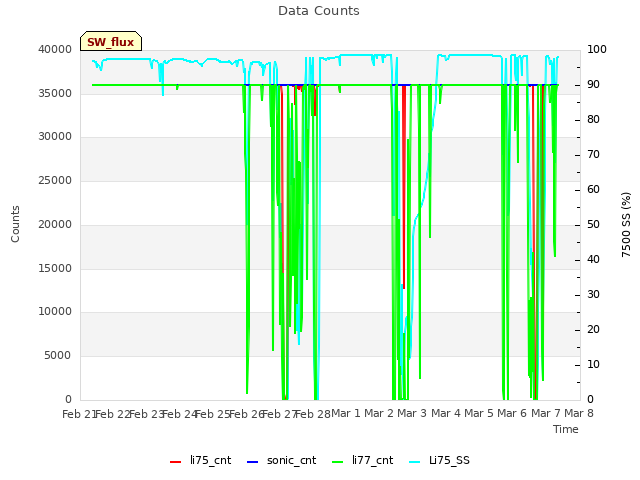Click the green li77_cnt legend swatch

tap(338, 462)
